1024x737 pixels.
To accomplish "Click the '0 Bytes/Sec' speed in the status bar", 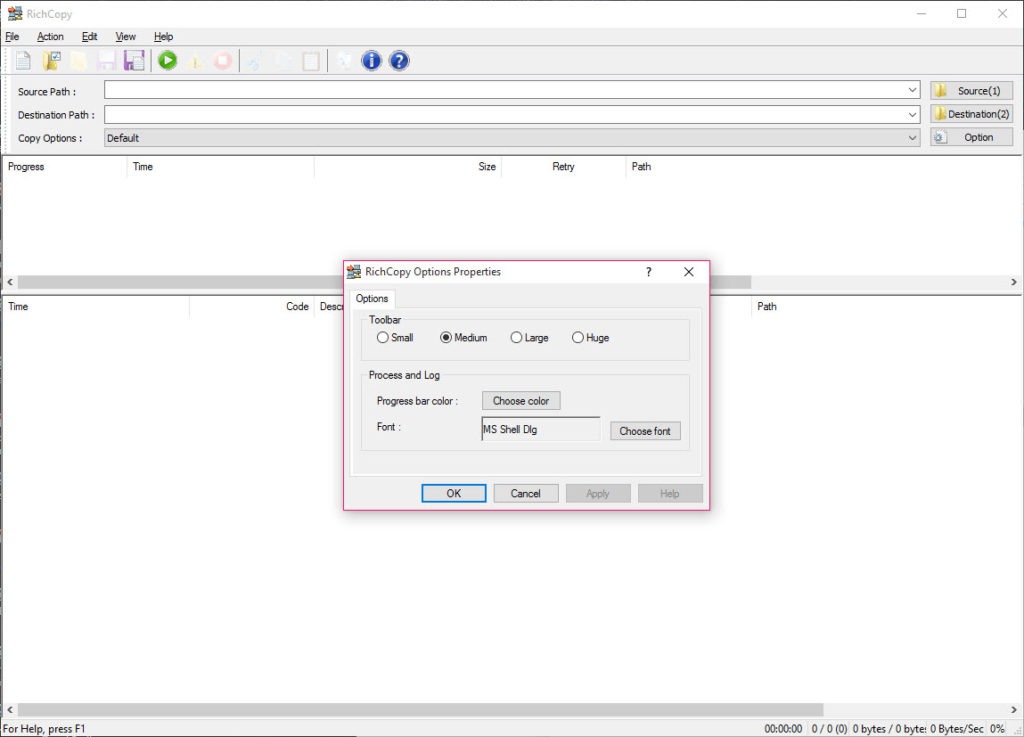I will click(x=957, y=729).
